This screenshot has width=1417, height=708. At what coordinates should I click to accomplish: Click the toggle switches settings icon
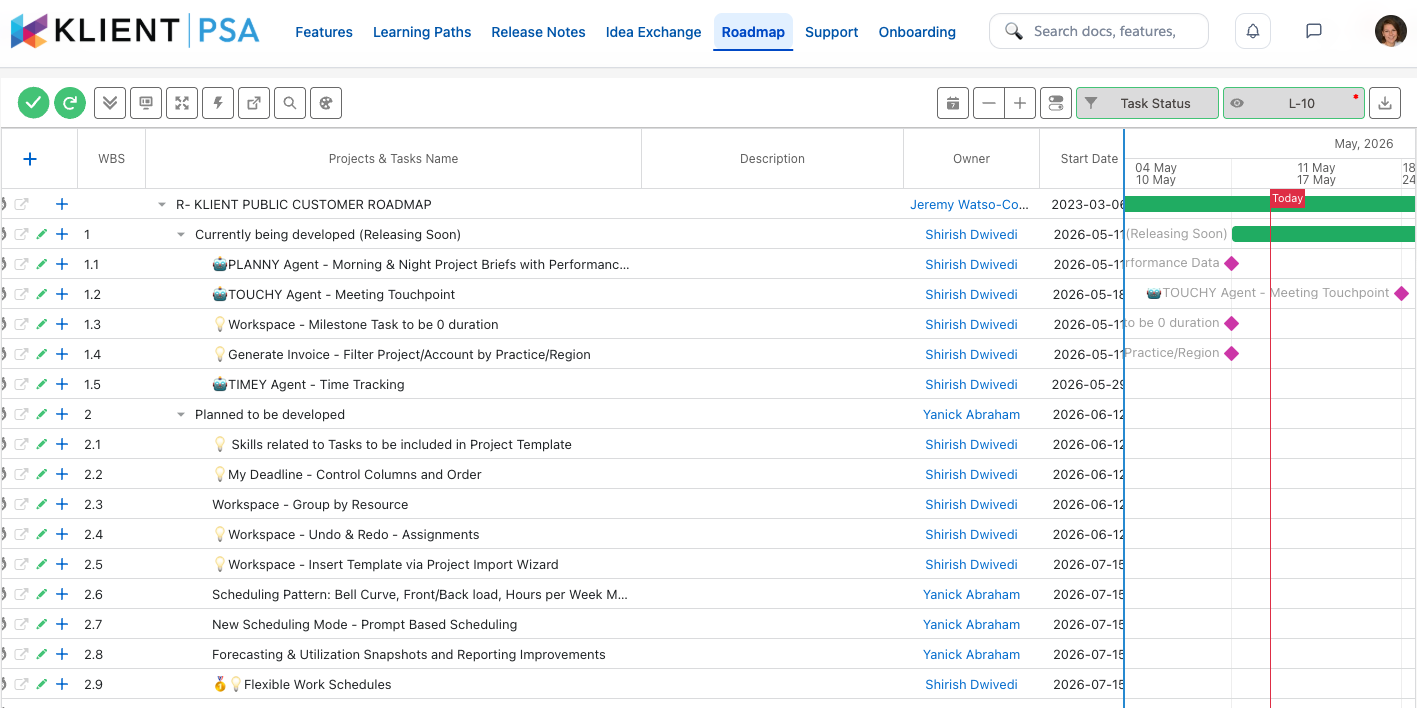[1056, 103]
